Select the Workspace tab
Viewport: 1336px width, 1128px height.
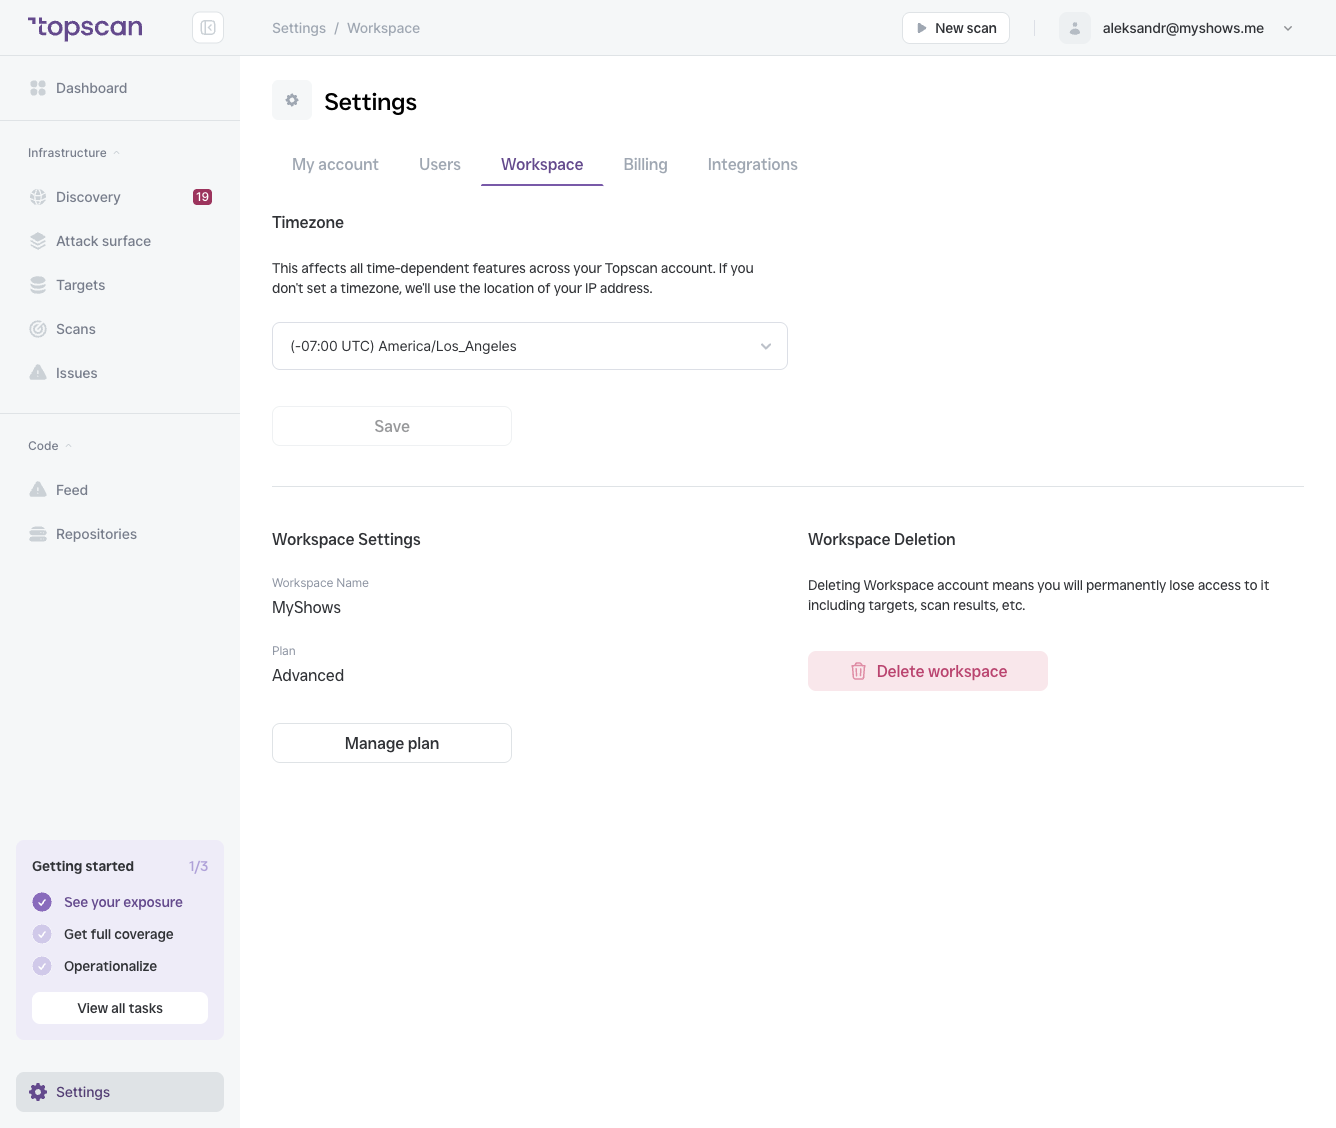(542, 164)
